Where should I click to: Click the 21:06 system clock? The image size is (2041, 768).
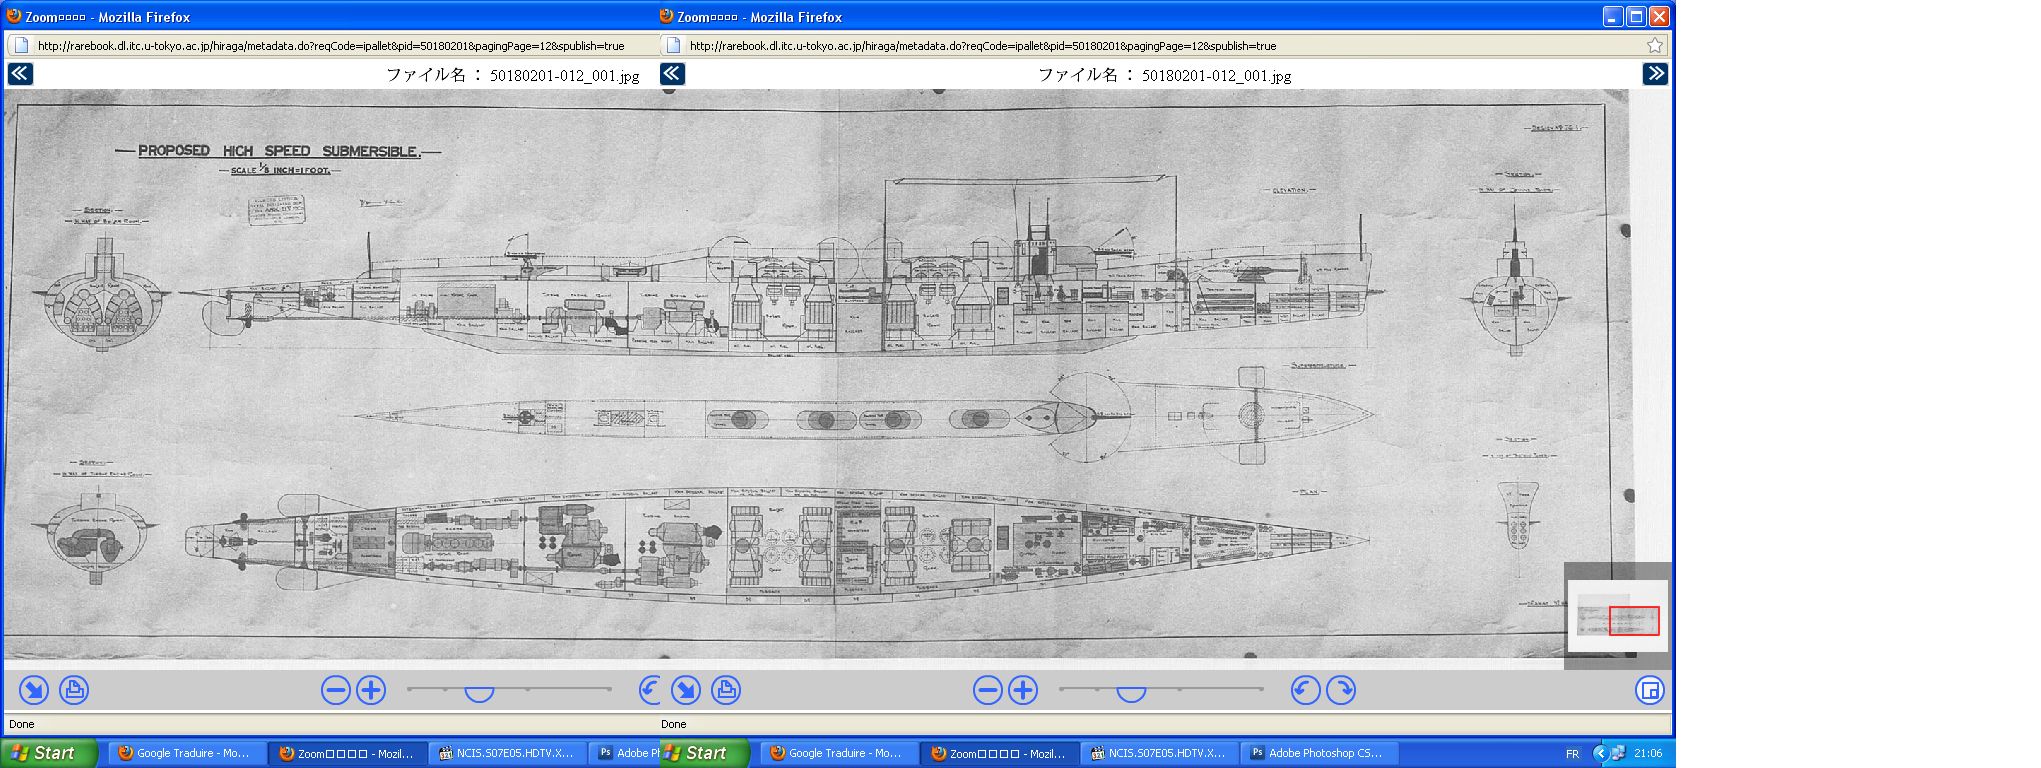tap(1648, 753)
